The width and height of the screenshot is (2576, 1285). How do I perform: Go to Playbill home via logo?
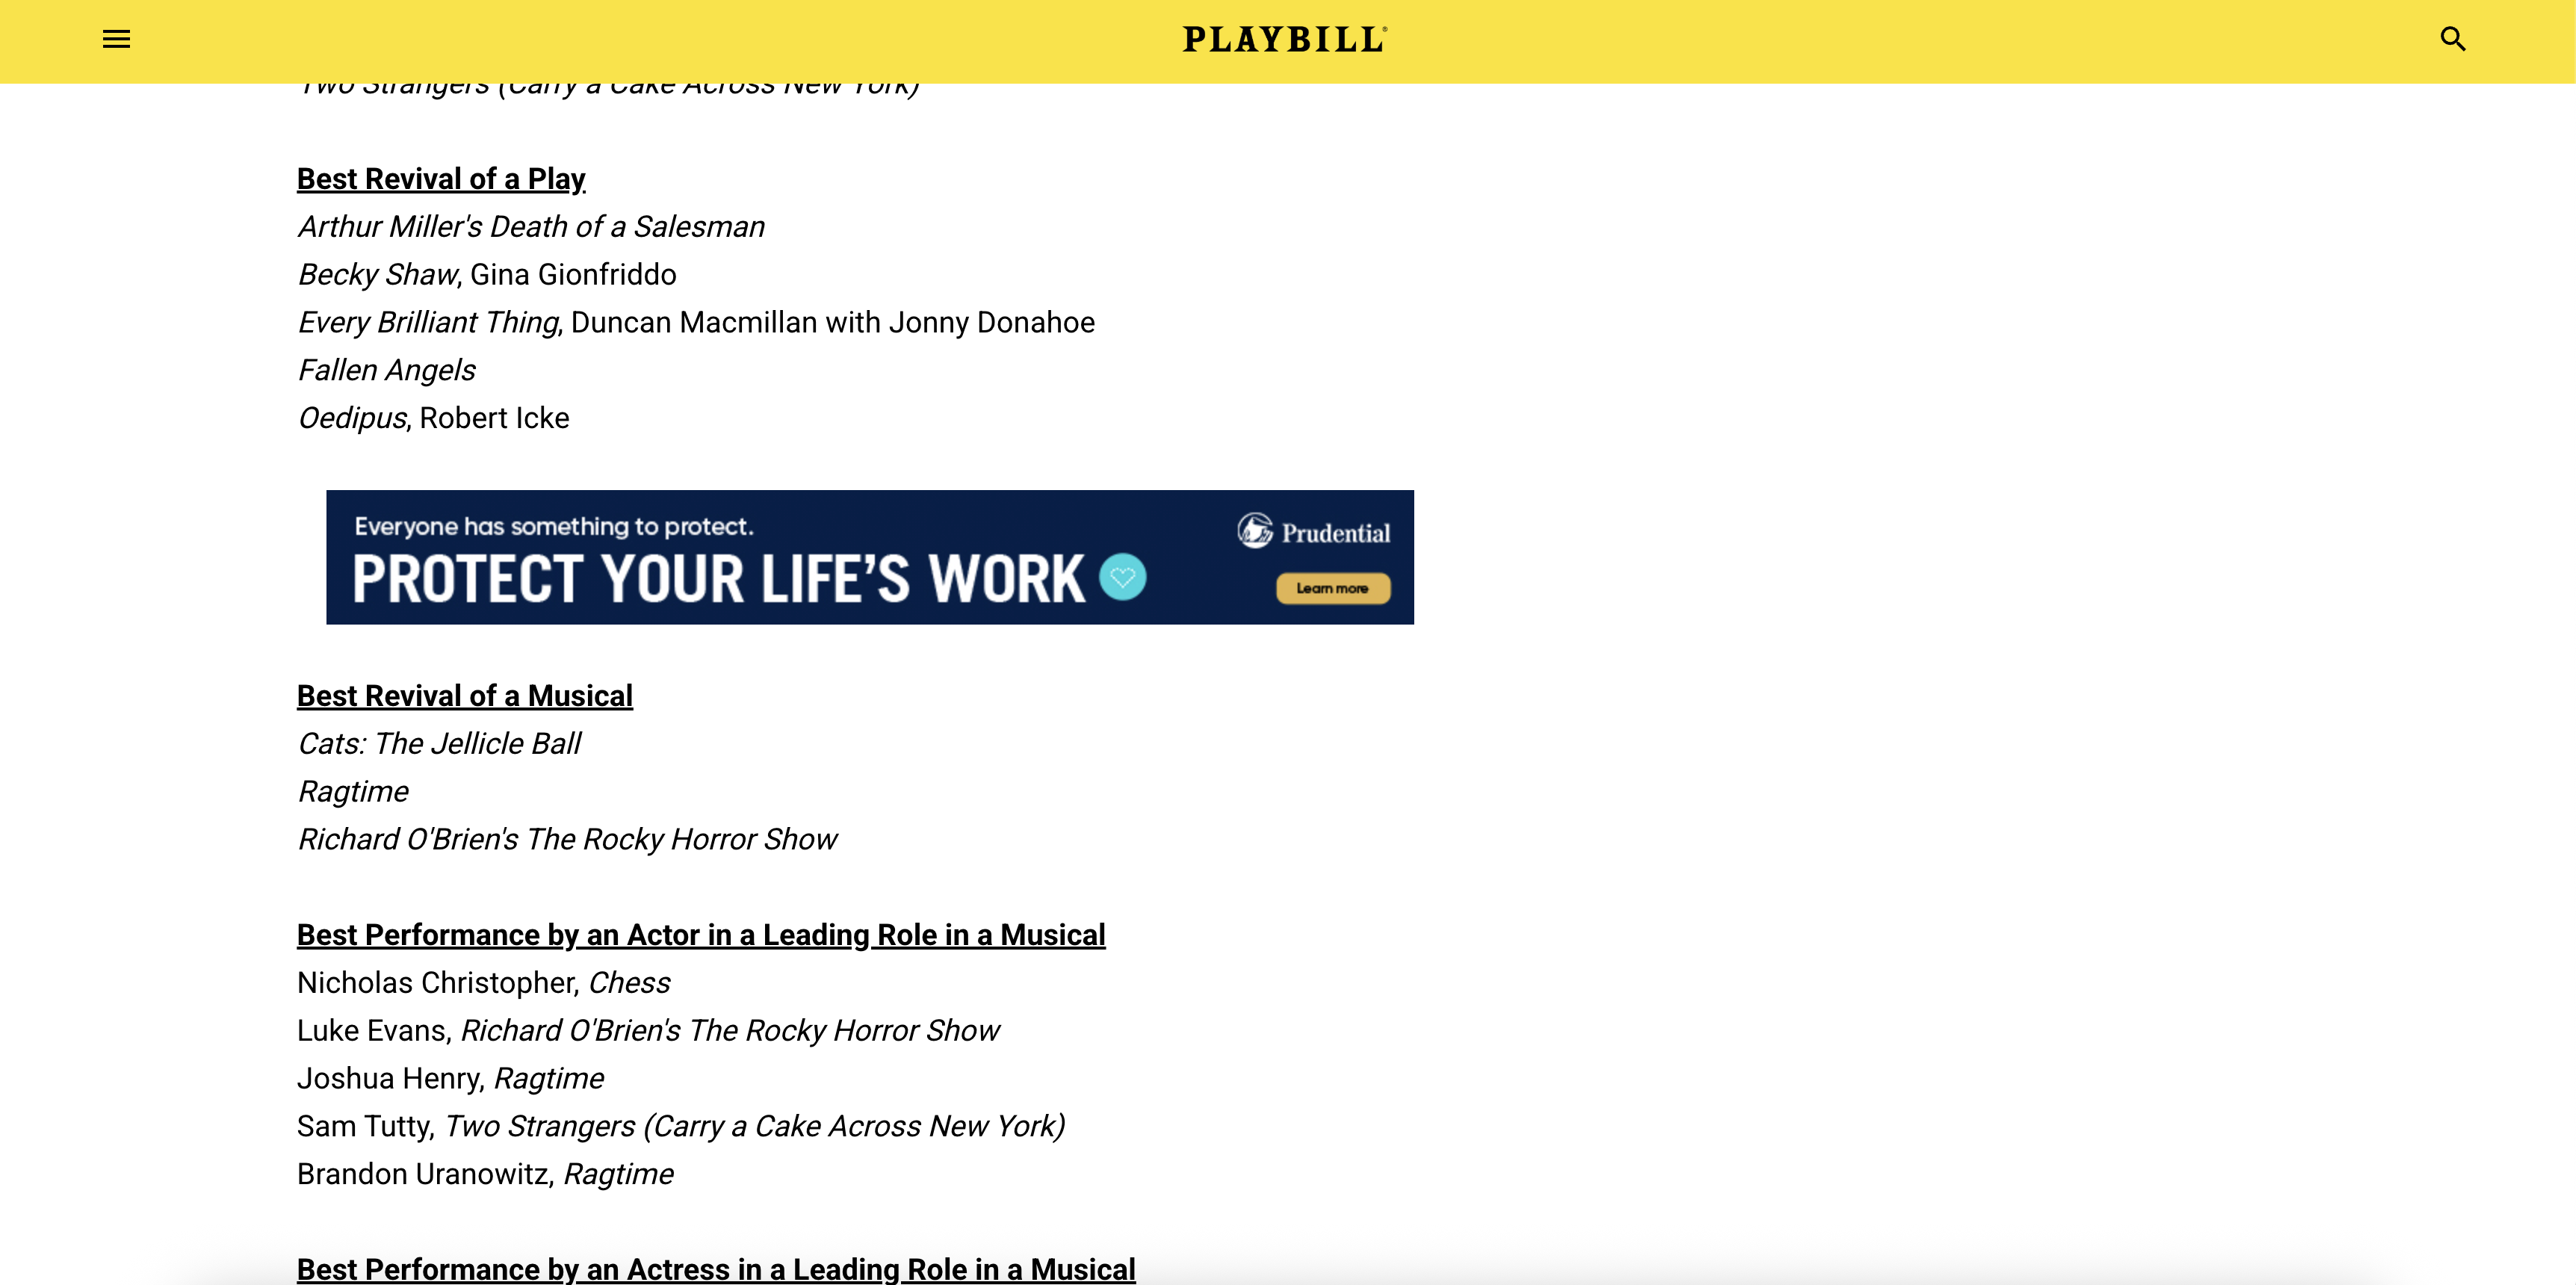[x=1285, y=39]
